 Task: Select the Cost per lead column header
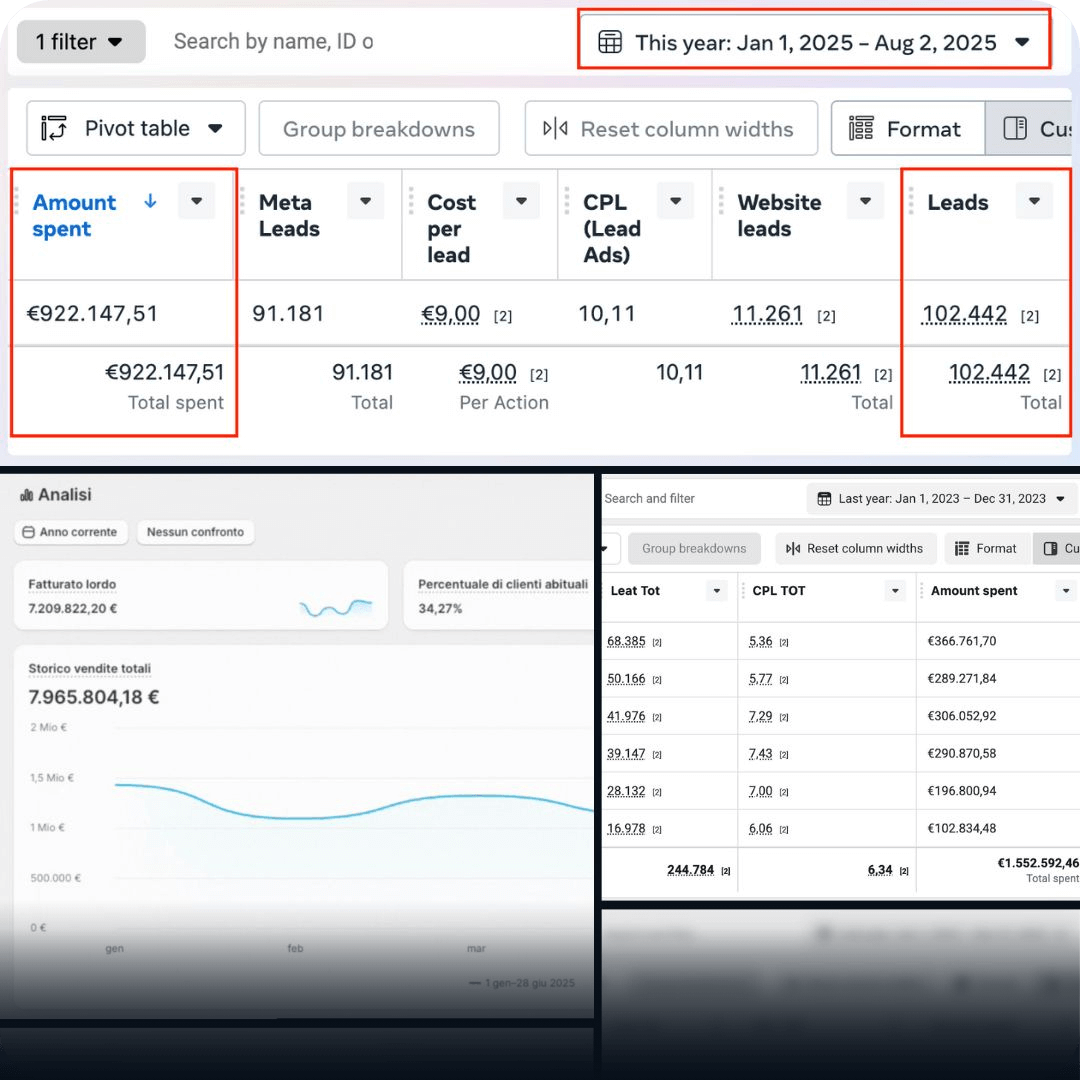tap(451, 228)
